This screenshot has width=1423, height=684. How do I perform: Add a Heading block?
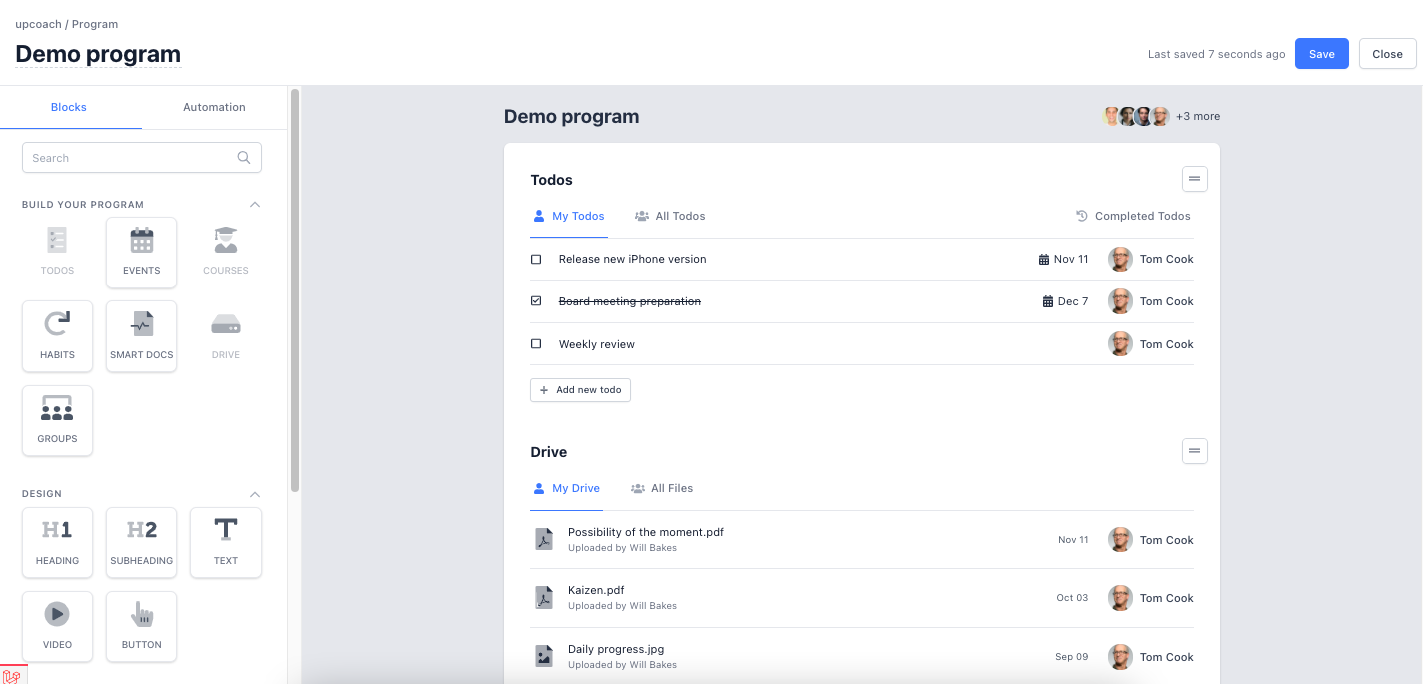tap(57, 542)
